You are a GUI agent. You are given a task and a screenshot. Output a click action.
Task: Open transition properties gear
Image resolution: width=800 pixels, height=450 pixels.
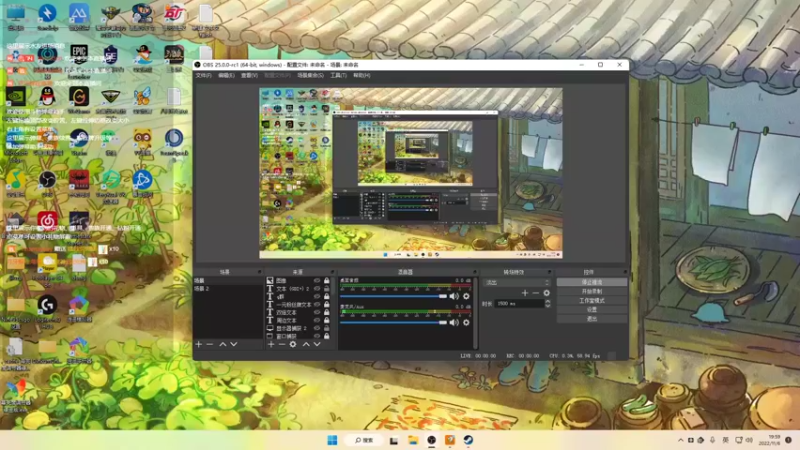click(x=546, y=293)
